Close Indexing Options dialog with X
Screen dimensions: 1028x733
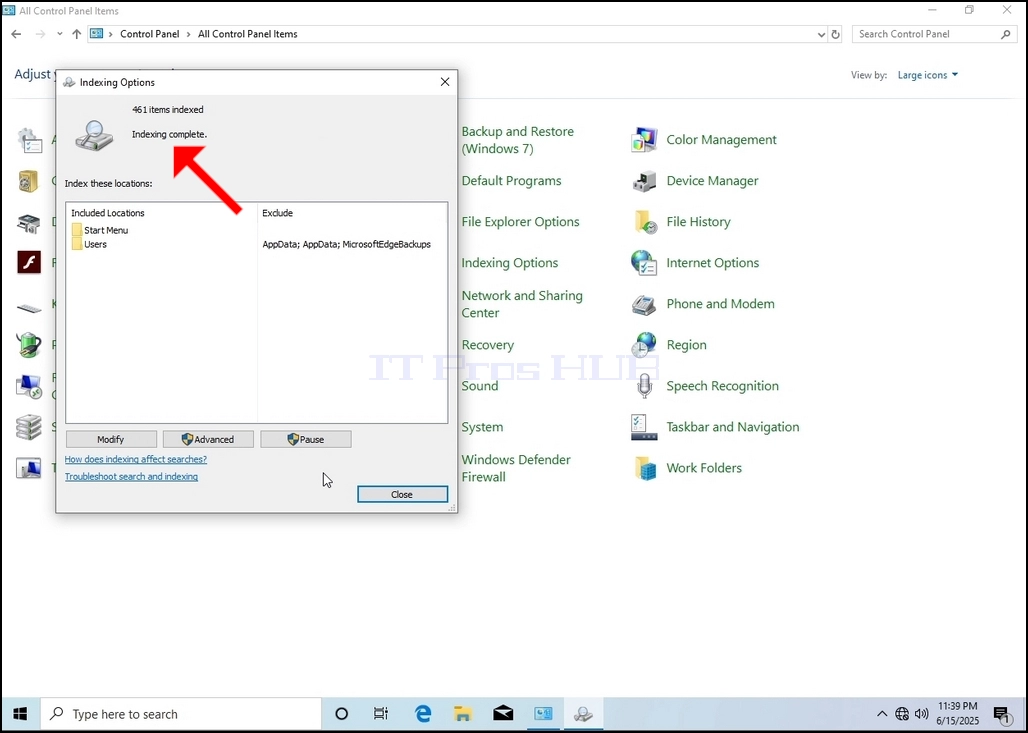[445, 82]
